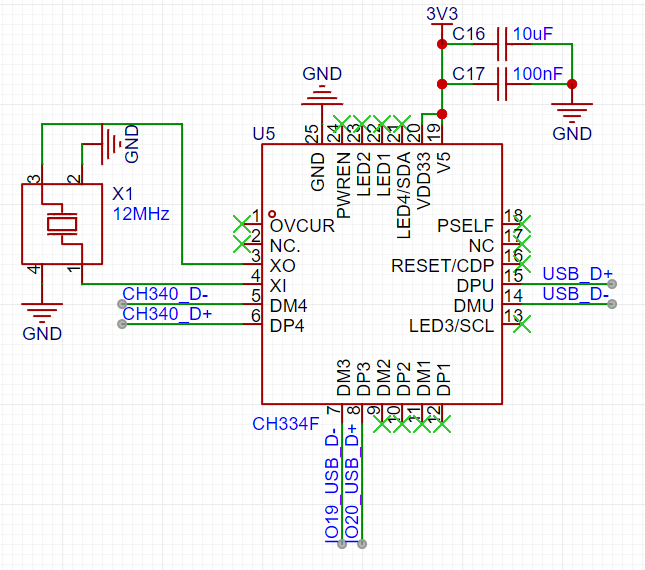The width and height of the screenshot is (645, 570).
Task: Select the DPU pin name
Action: click(475, 286)
